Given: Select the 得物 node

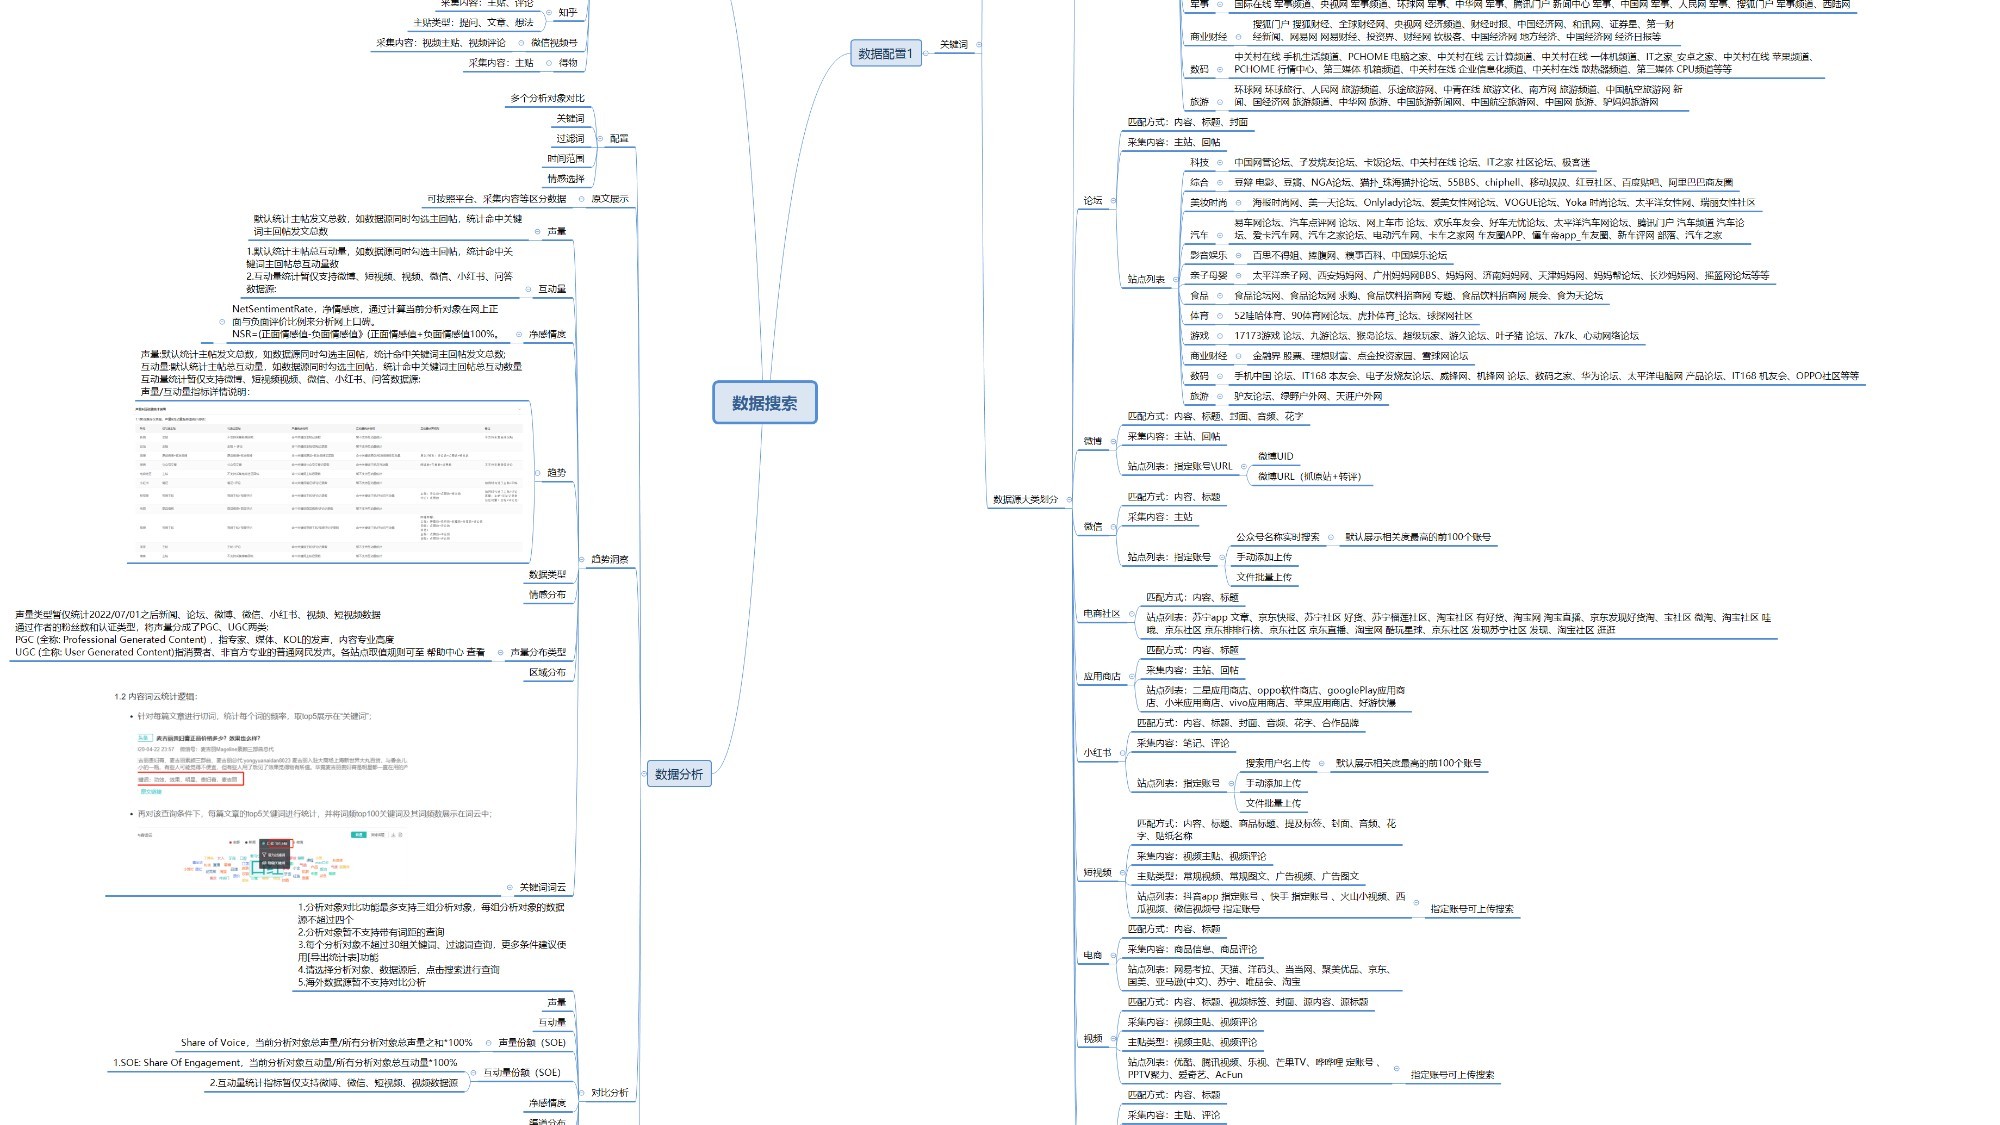Looking at the screenshot, I should point(568,63).
